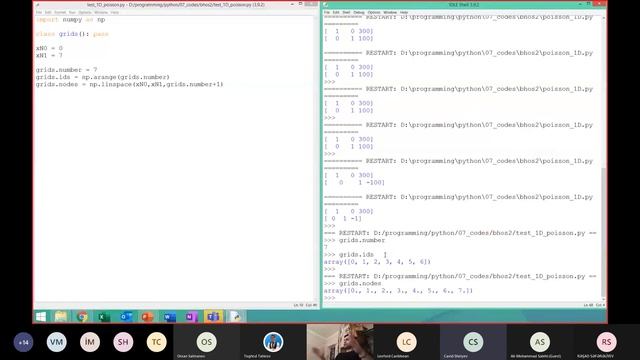
Task: Click the +14 more participants bubble
Action: pos(23,342)
